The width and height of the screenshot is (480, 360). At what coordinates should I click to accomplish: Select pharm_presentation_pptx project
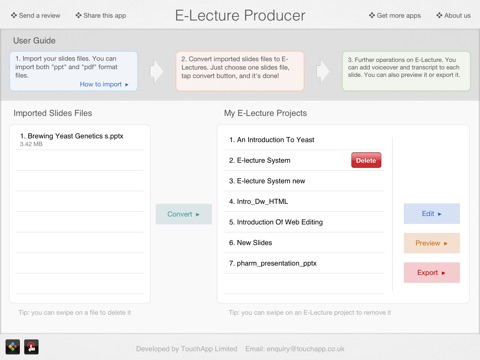304,263
